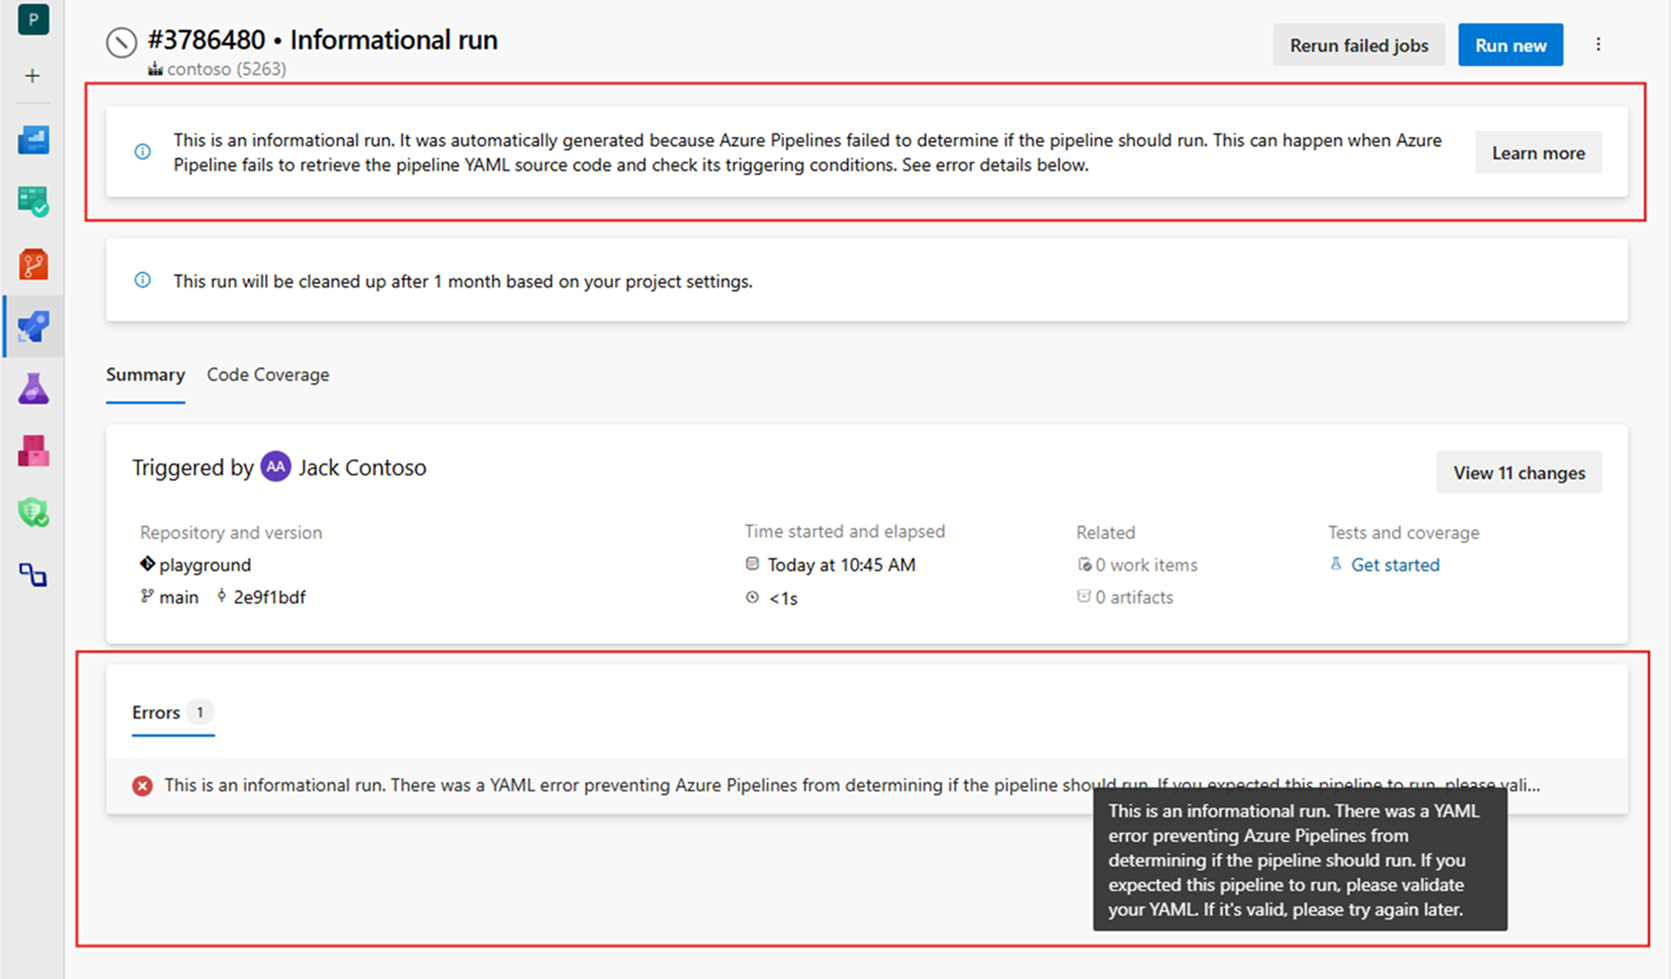Open the Repos icon in sidebar
The width and height of the screenshot is (1671, 979).
(33, 263)
